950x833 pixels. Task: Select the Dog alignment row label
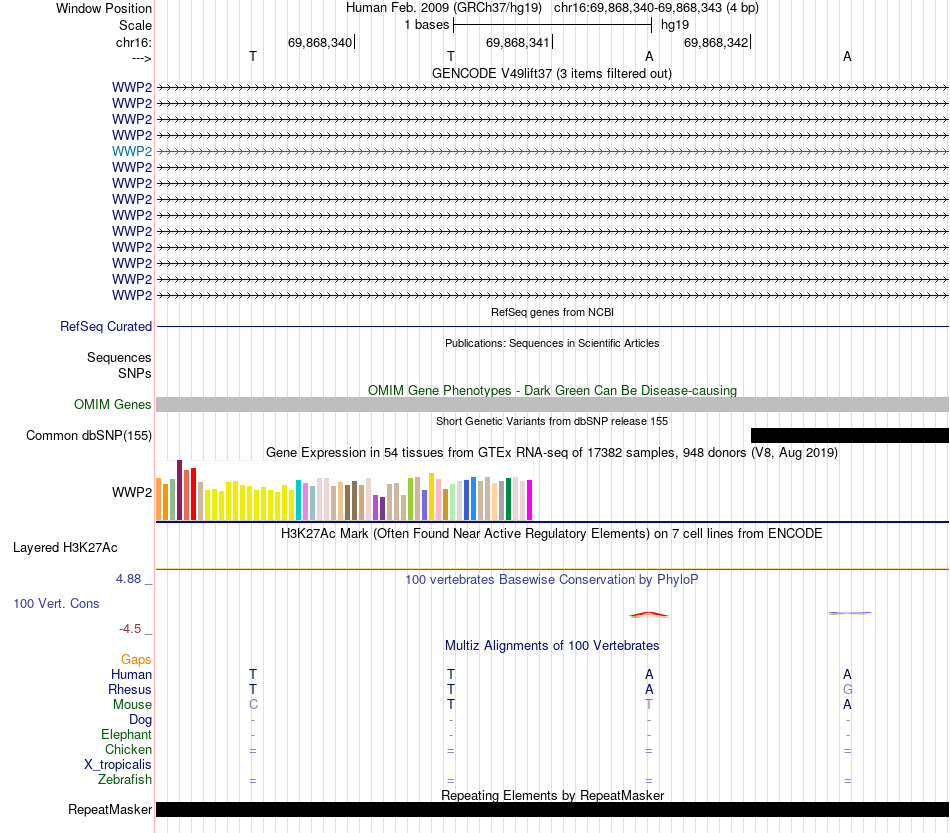(140, 720)
